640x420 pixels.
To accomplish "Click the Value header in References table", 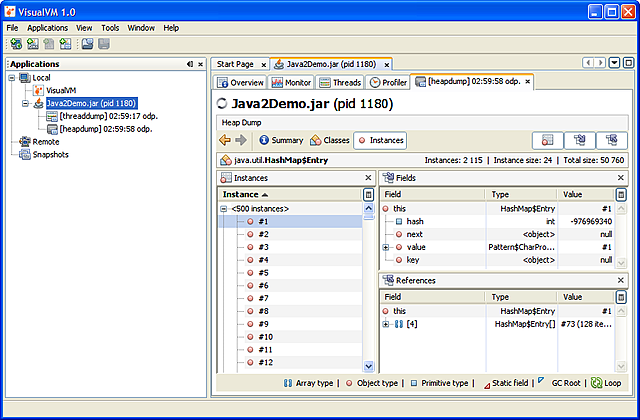I will point(586,297).
